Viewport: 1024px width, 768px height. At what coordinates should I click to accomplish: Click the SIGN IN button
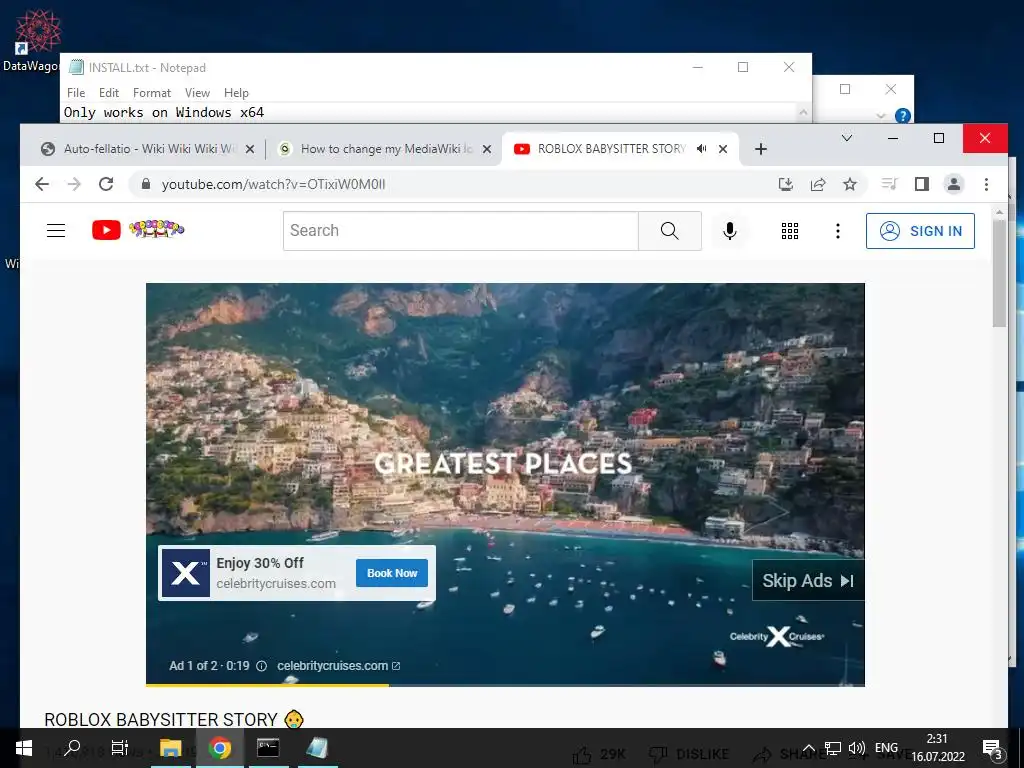click(x=920, y=231)
